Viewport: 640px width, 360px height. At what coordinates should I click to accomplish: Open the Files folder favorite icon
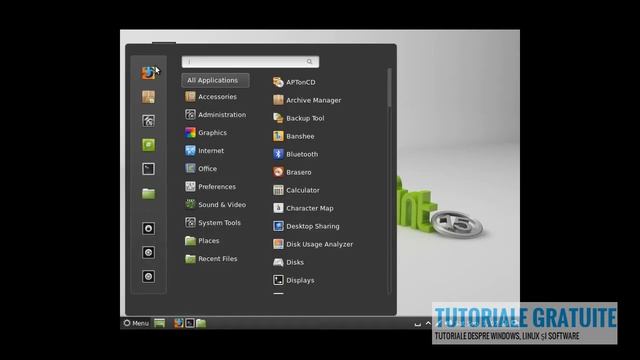[148, 193]
